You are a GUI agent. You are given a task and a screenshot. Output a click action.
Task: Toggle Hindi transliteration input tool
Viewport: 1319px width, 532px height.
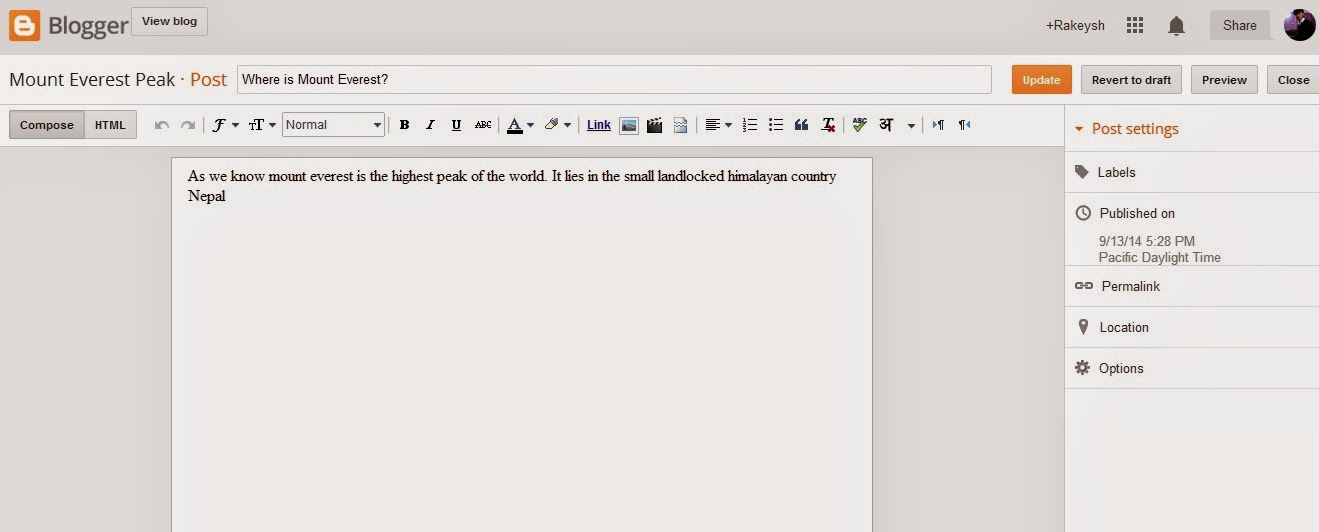886,125
